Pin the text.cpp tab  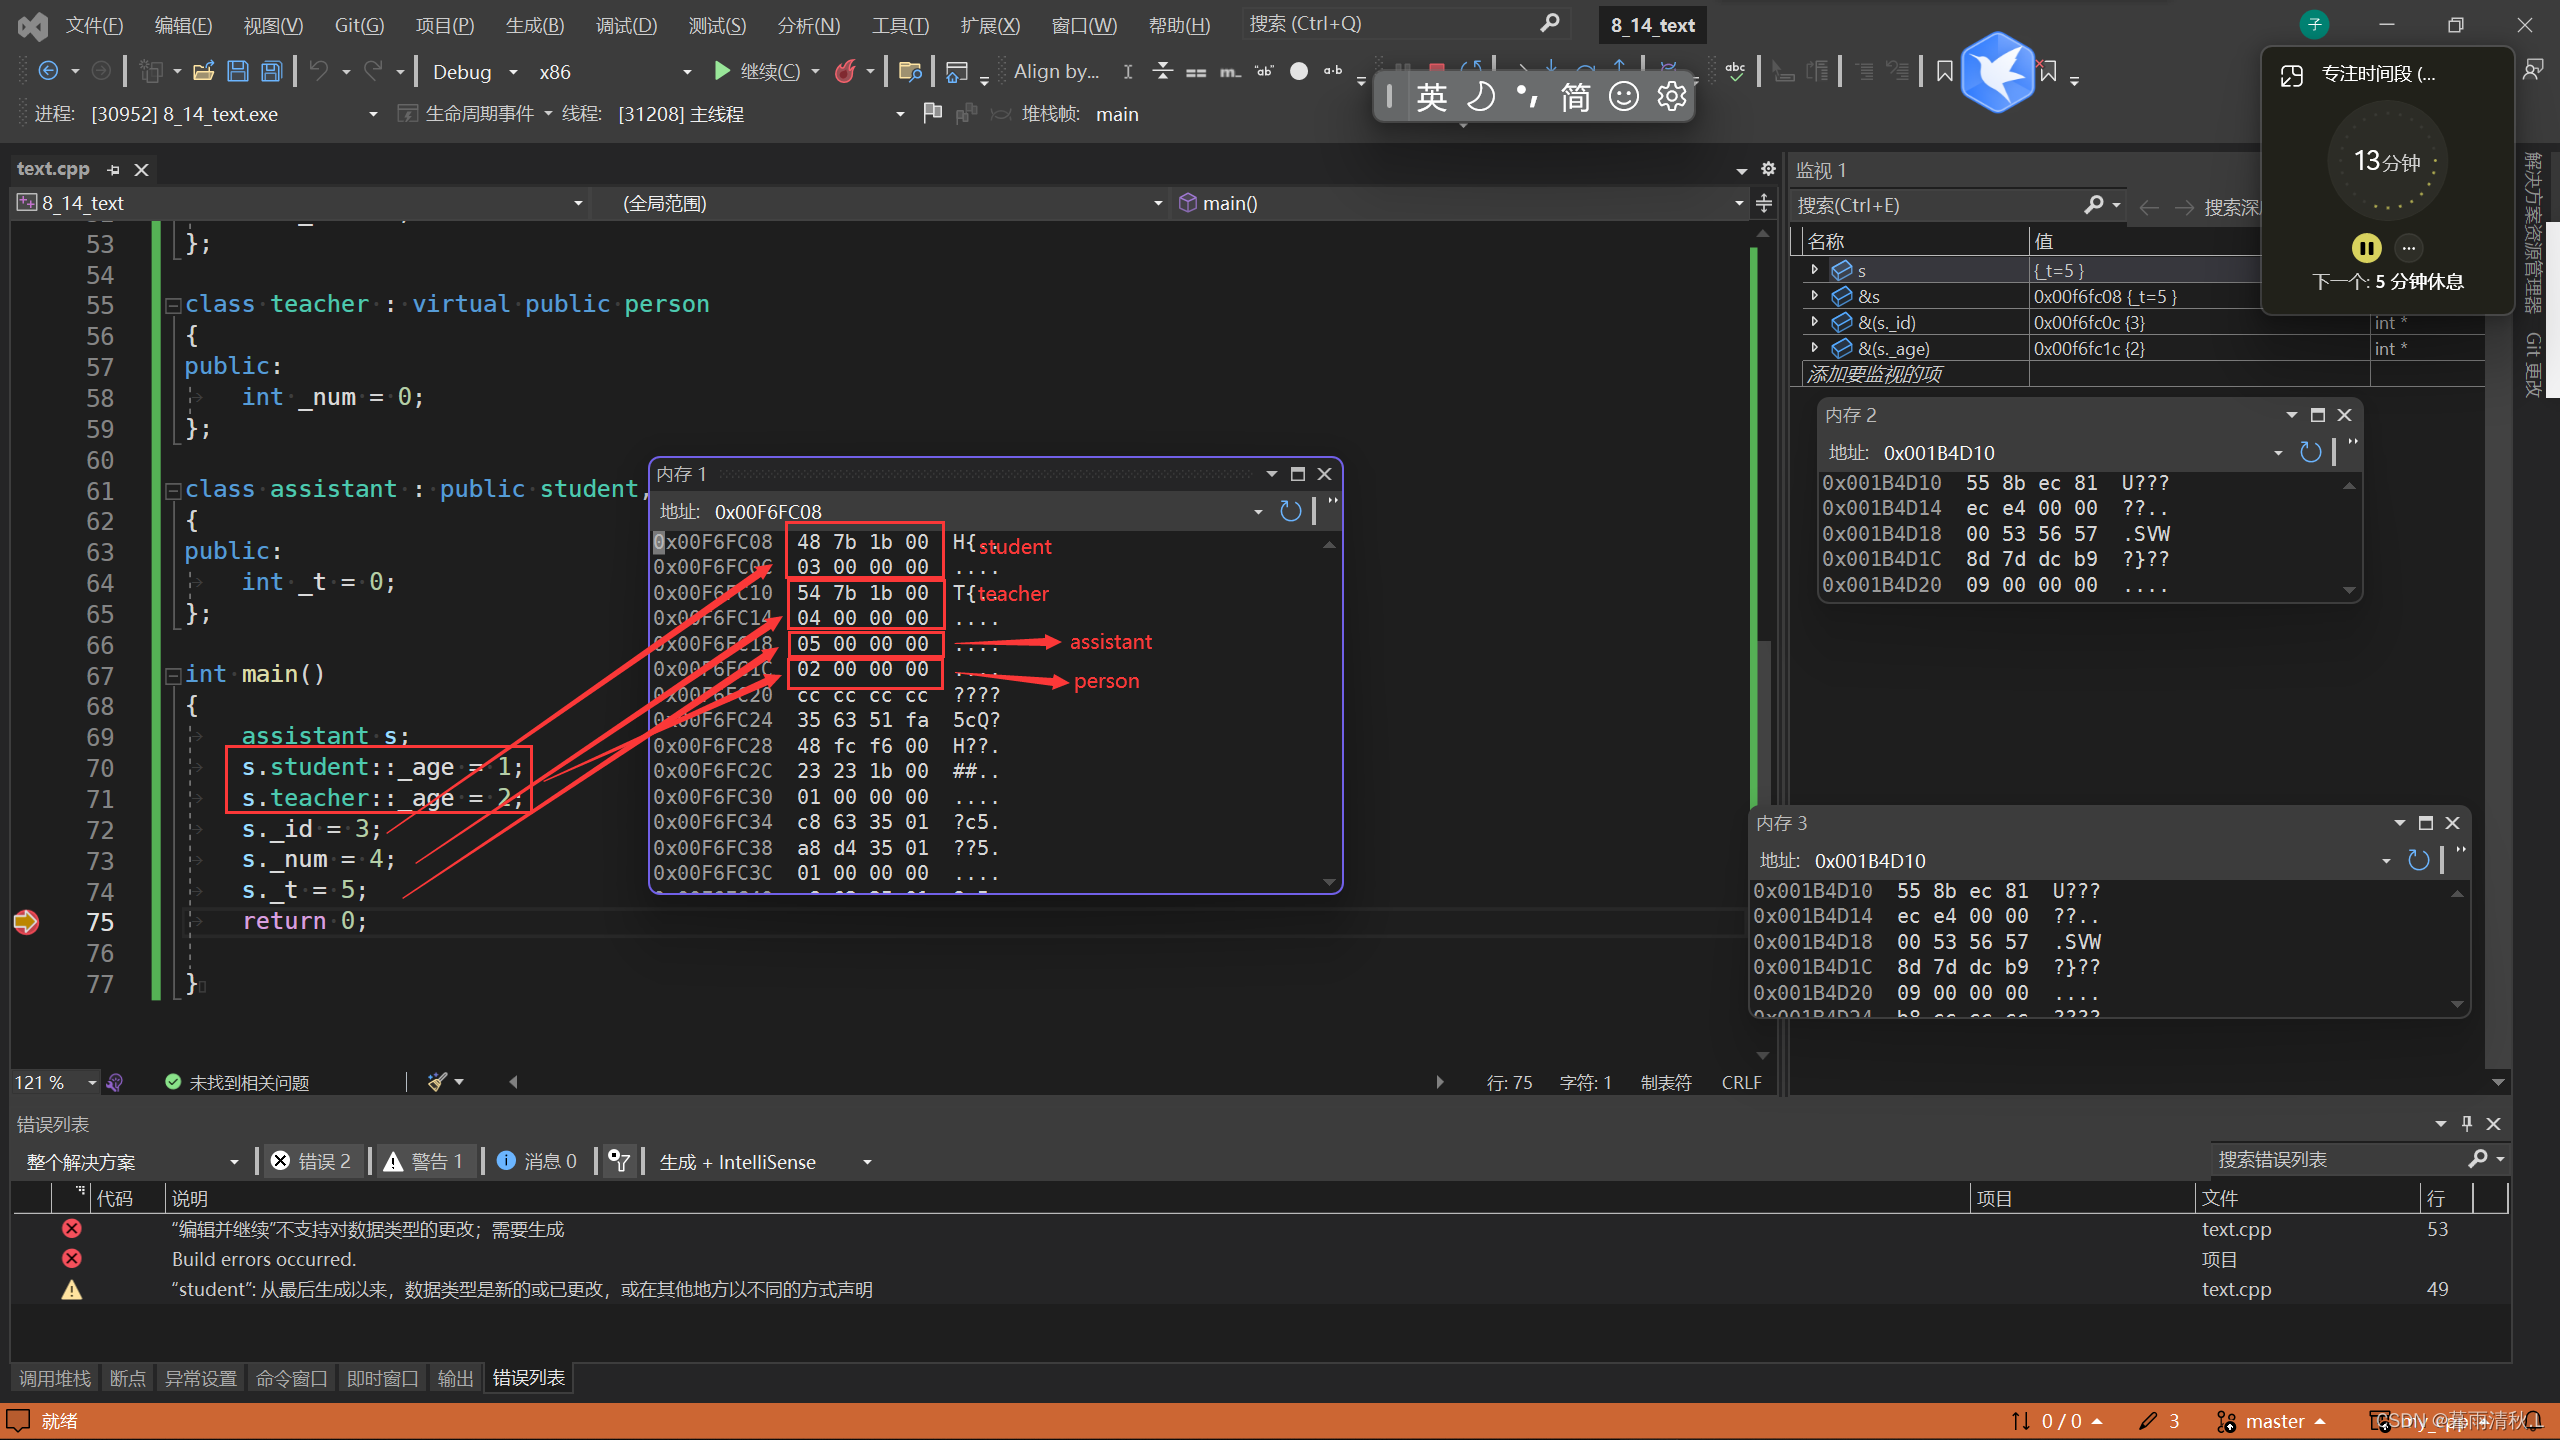pos(113,170)
